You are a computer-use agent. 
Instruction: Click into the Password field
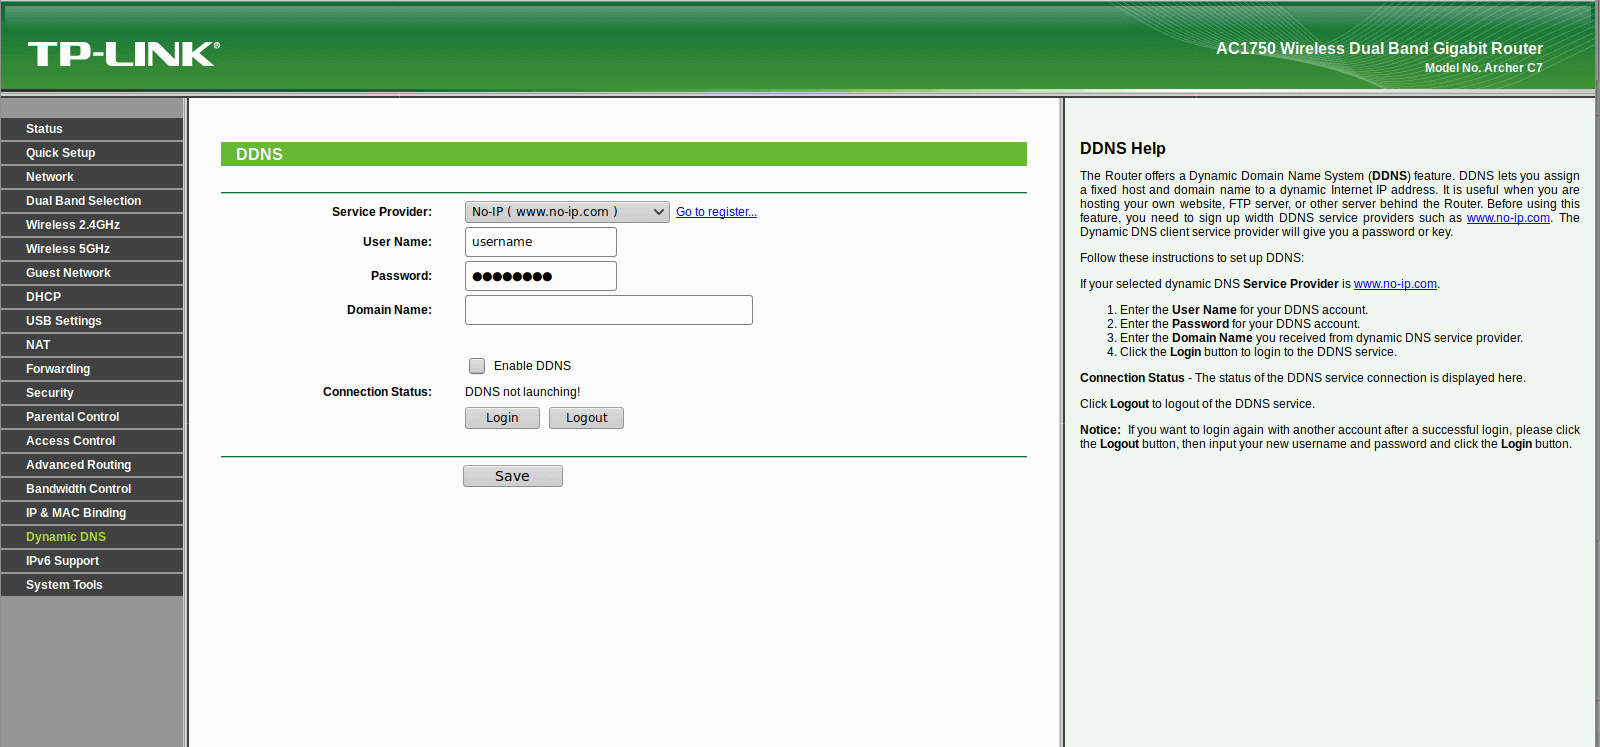pyautogui.click(x=541, y=276)
